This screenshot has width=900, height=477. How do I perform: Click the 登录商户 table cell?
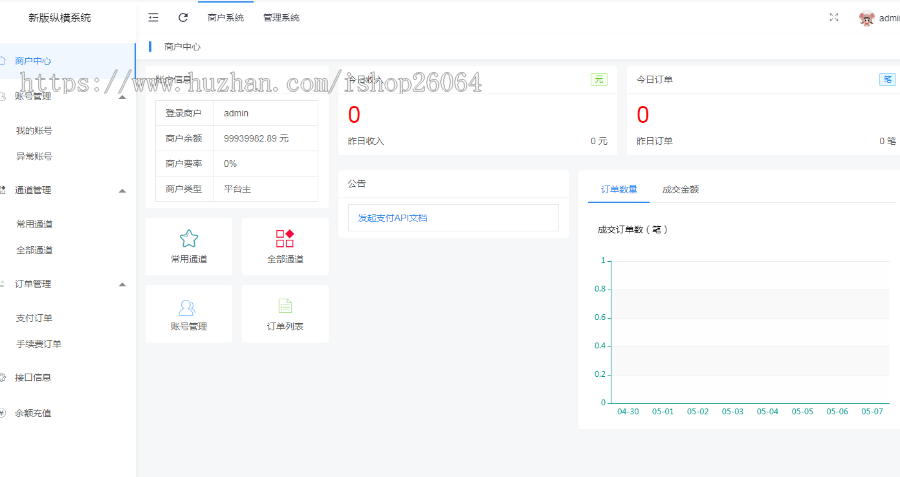point(184,113)
